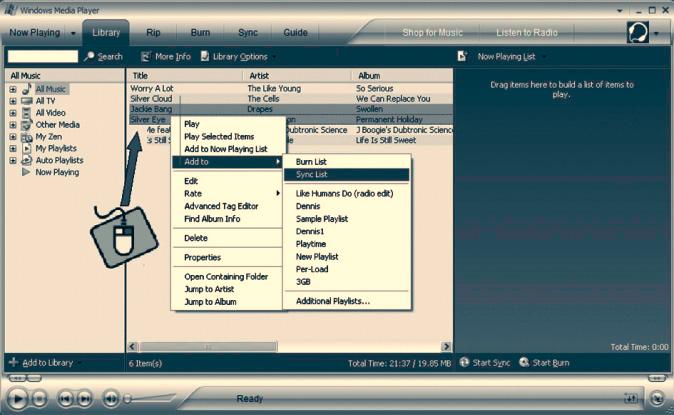The height and width of the screenshot is (415, 674).
Task: Select Auto Playlists in tree
Action: [59, 160]
